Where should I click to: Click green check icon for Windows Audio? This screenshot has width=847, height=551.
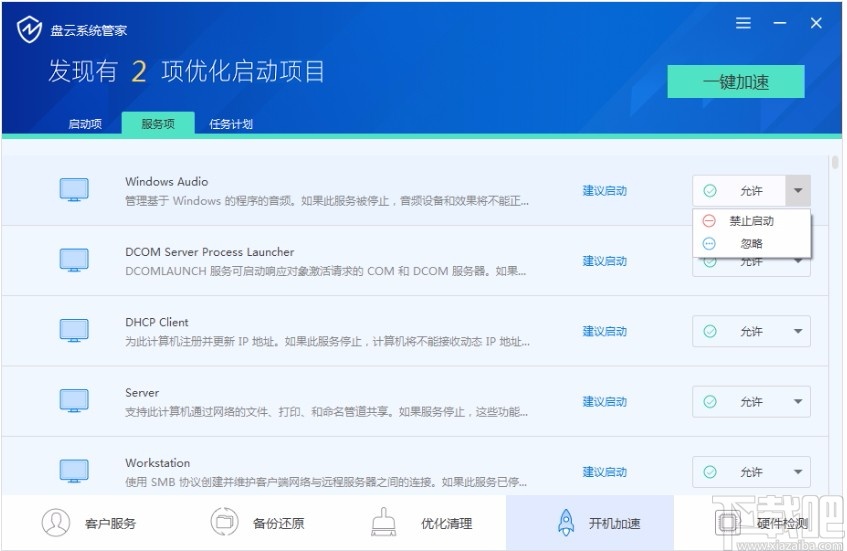pyautogui.click(x=710, y=191)
